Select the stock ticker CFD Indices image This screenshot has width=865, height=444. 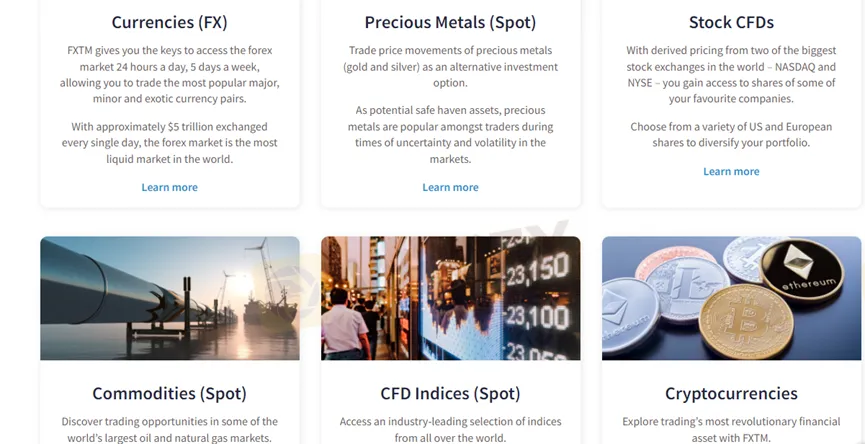point(451,298)
